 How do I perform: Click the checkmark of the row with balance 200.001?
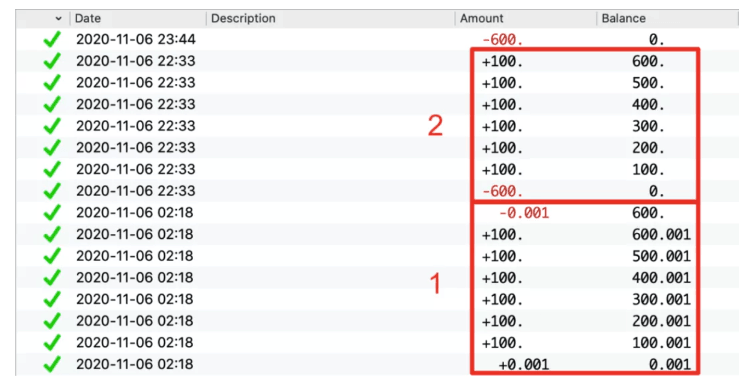point(52,320)
